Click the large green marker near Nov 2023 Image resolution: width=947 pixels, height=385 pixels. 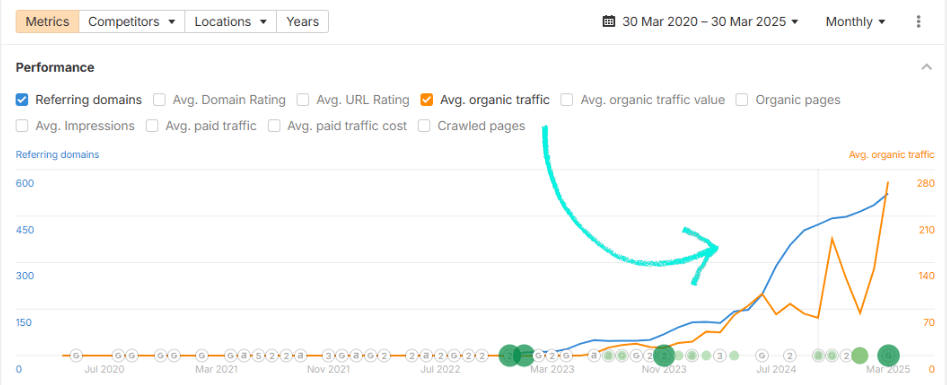coord(664,355)
